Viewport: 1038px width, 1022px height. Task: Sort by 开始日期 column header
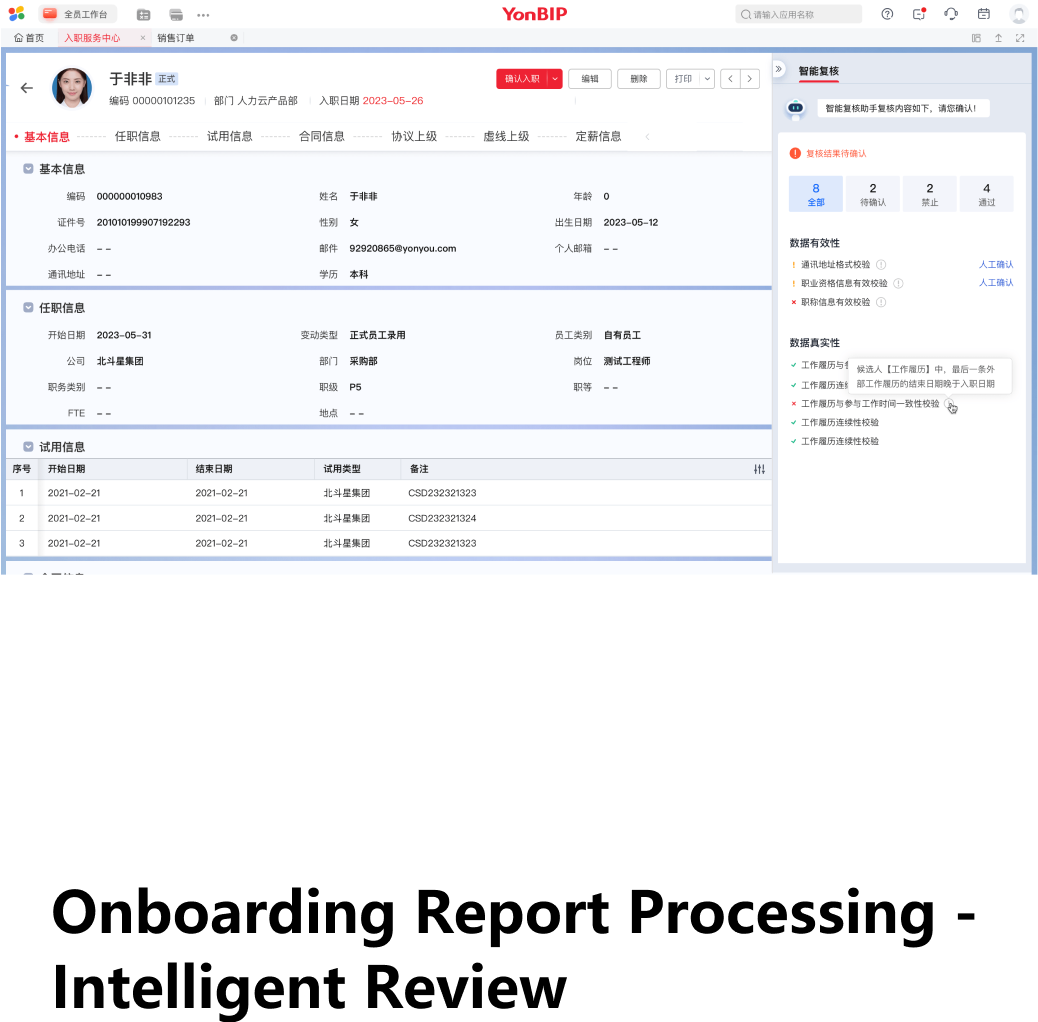(x=66, y=469)
